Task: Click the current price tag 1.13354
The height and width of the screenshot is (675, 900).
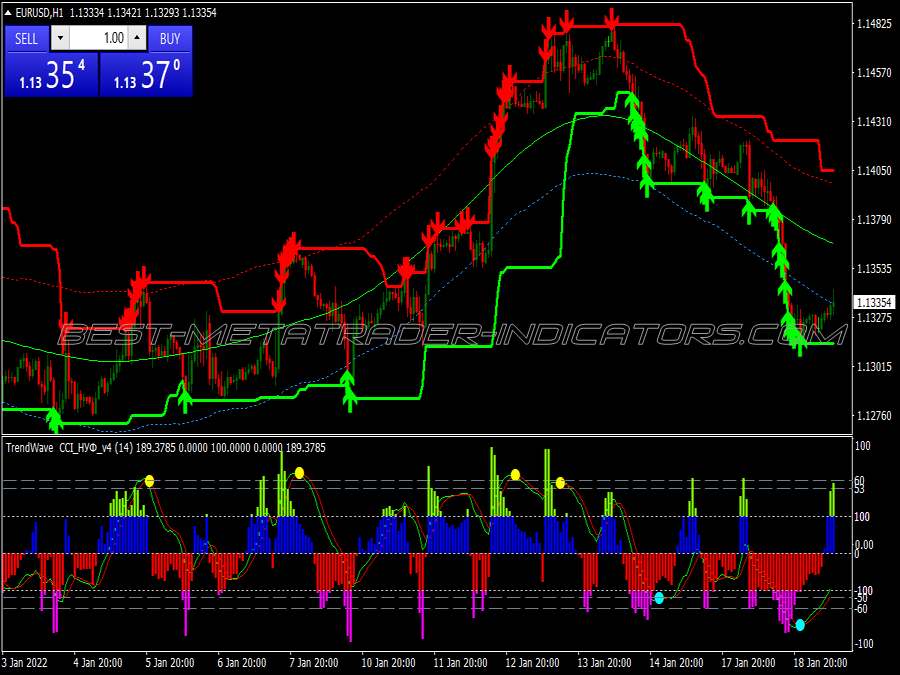Action: click(875, 302)
